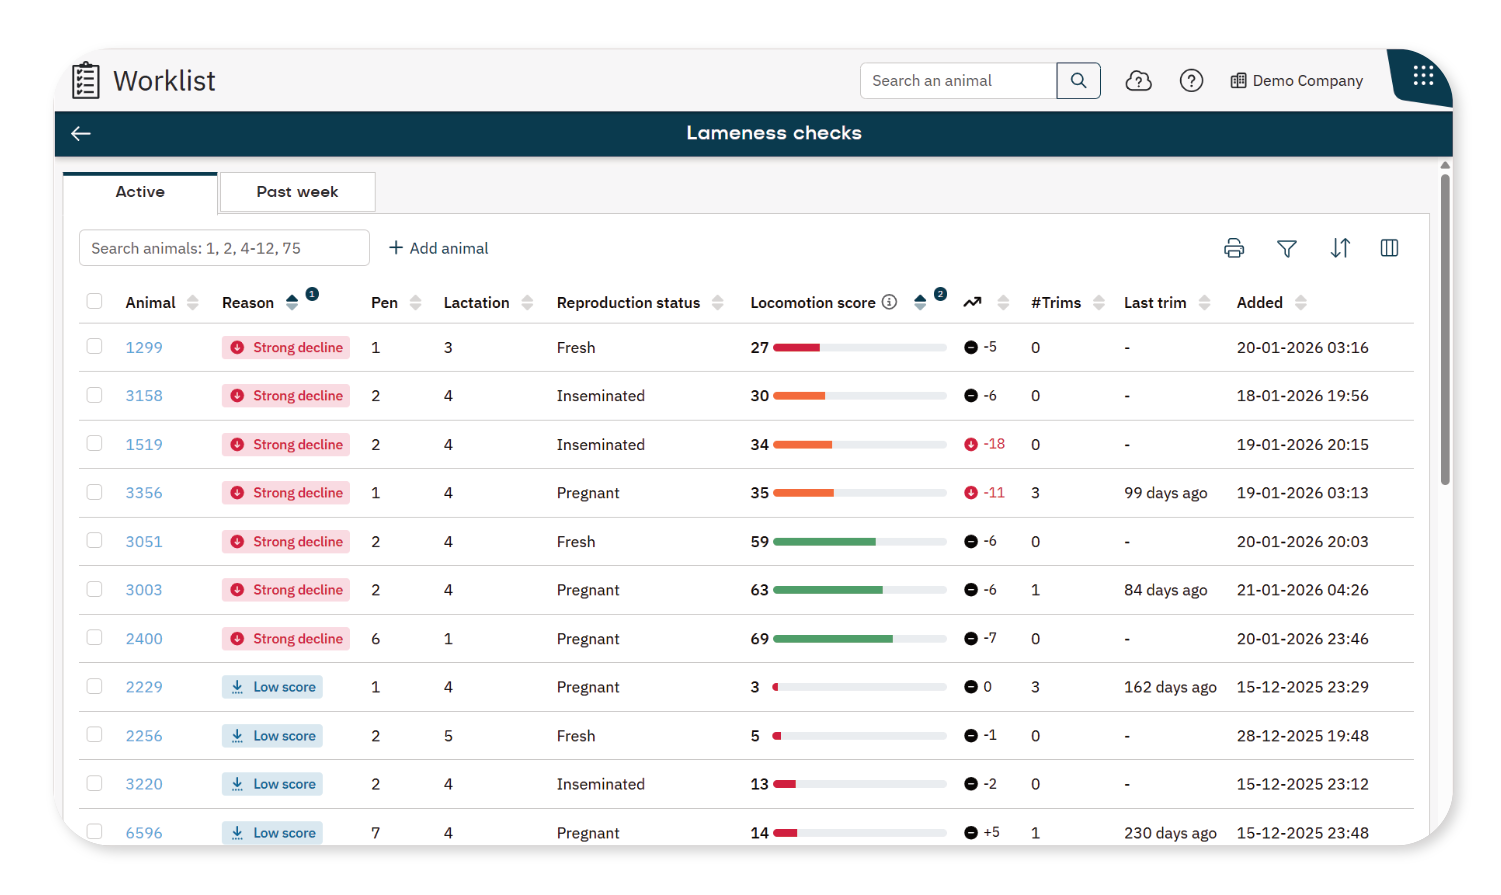This screenshot has width=1501, height=895.
Task: Sort by the Pen column arrows
Action: [415, 303]
